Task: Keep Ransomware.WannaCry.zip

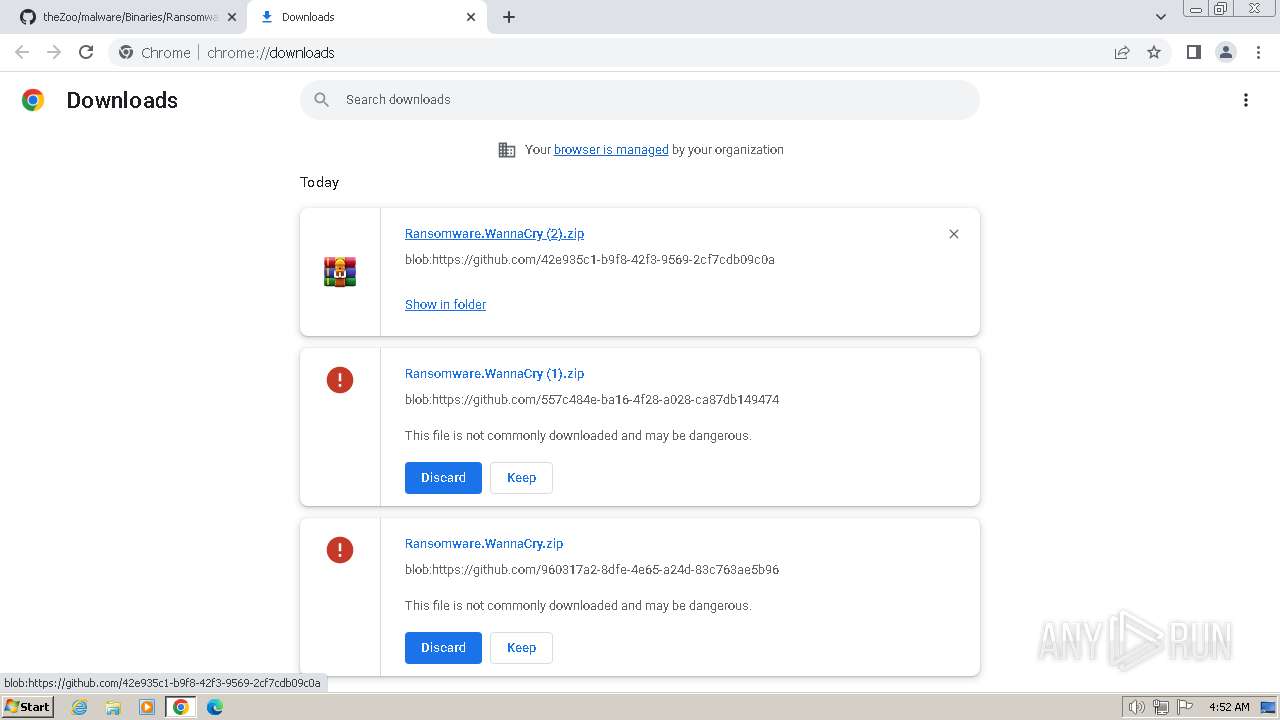Action: [x=521, y=648]
